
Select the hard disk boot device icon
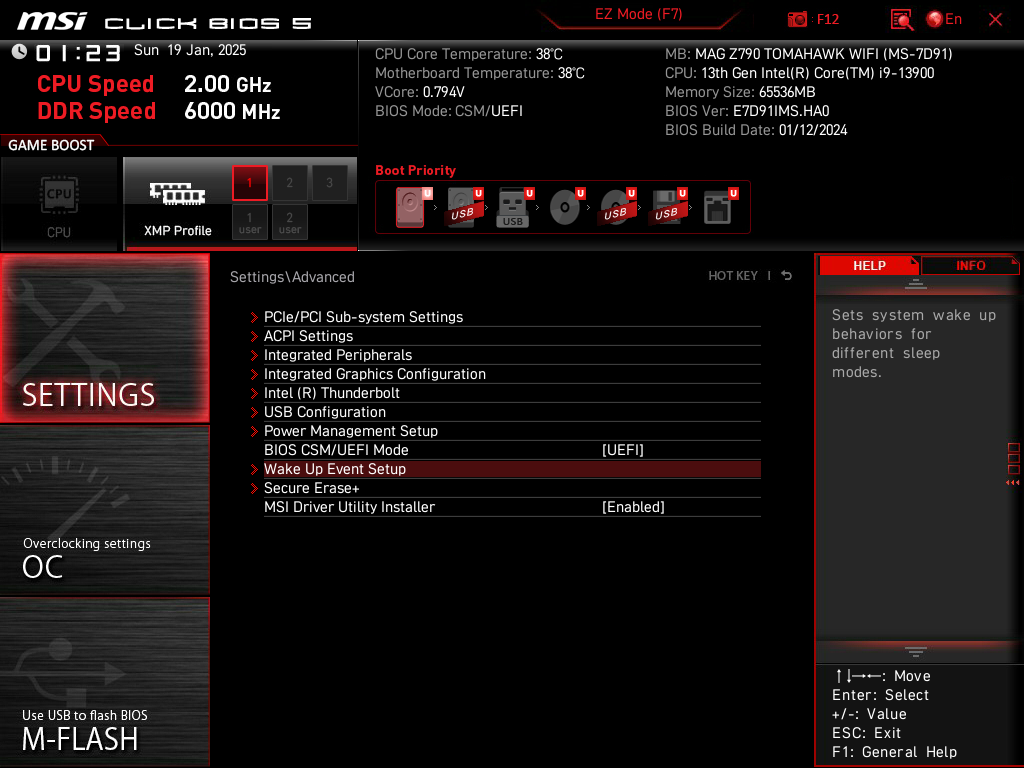click(412, 207)
